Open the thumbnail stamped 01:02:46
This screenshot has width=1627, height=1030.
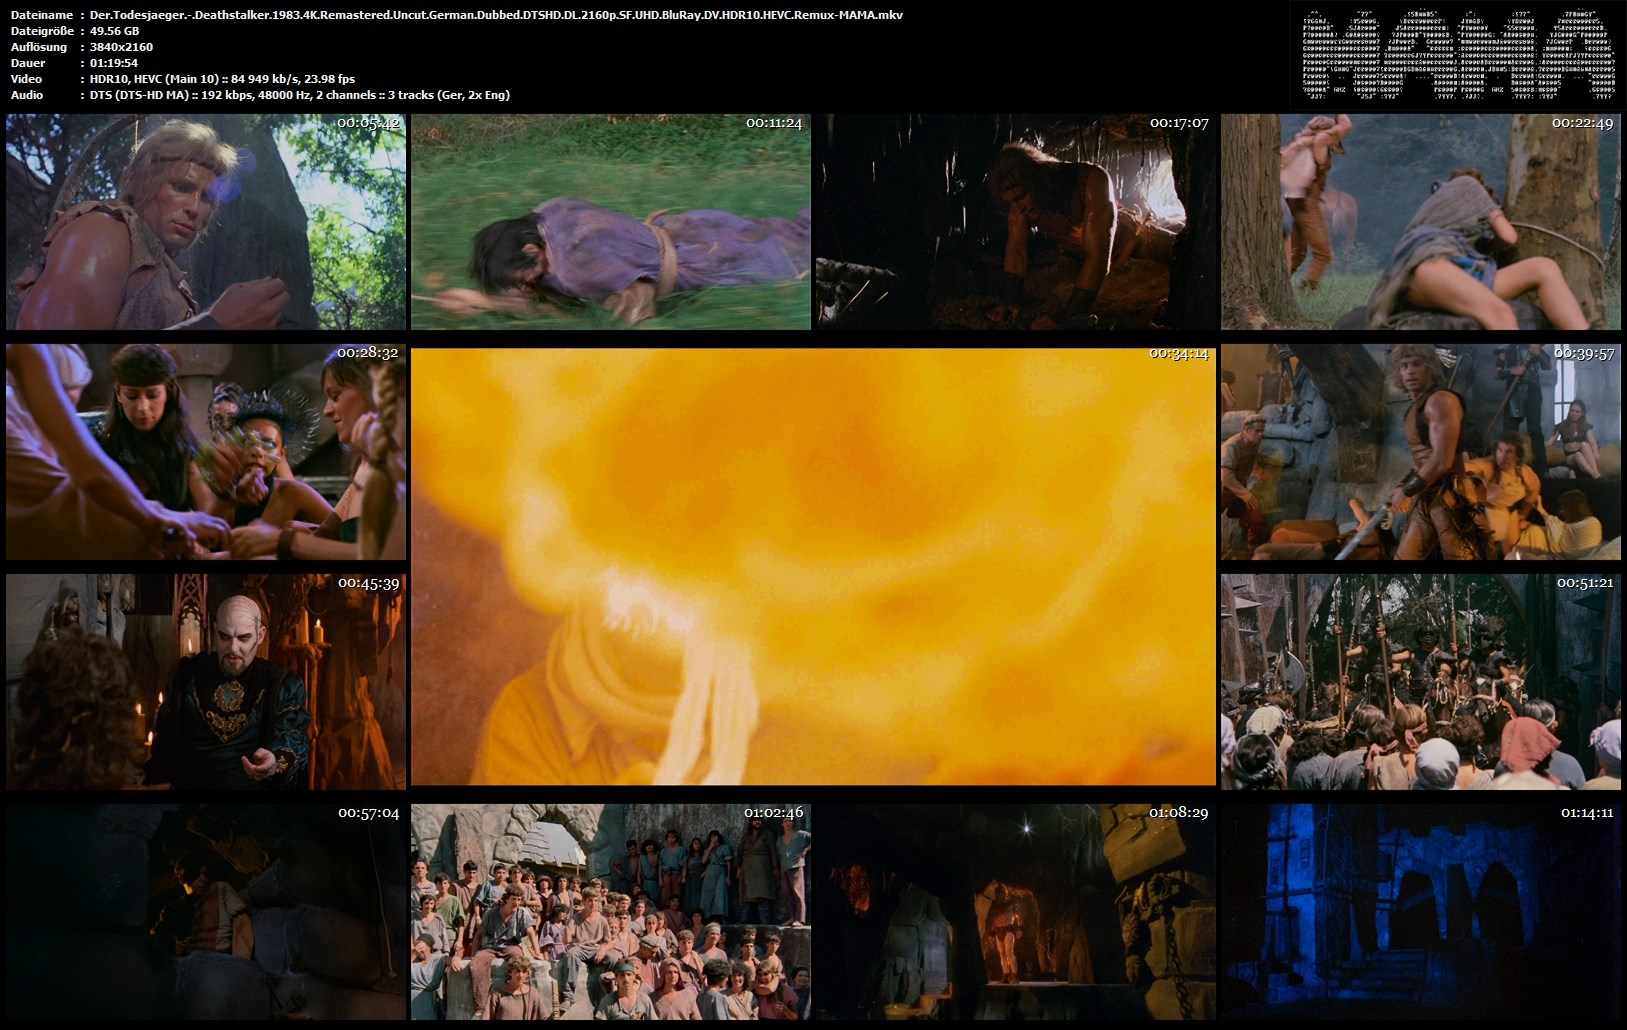[611, 912]
